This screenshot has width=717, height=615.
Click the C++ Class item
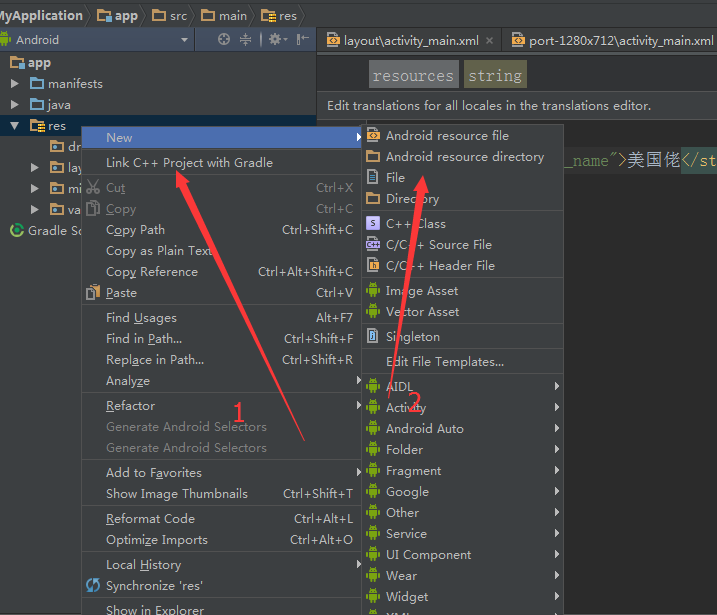pyautogui.click(x=415, y=223)
